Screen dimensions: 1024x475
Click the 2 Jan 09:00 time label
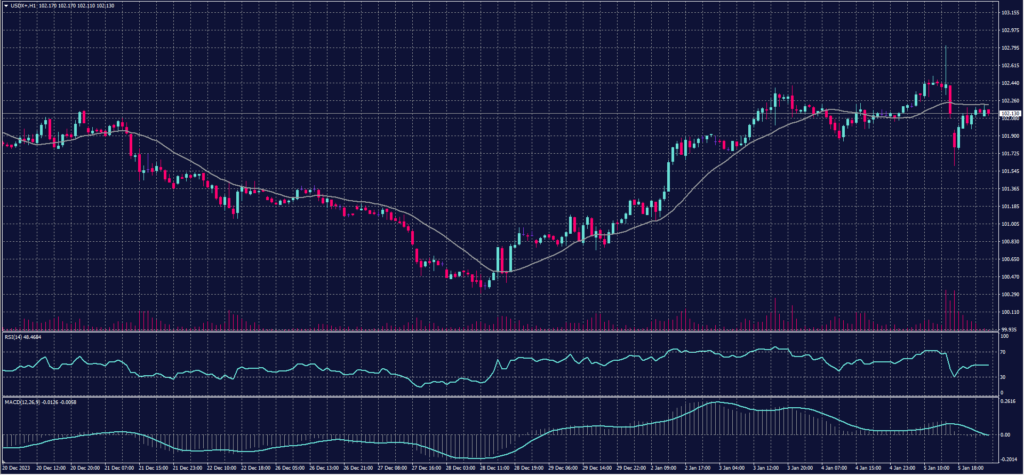[x=665, y=467]
